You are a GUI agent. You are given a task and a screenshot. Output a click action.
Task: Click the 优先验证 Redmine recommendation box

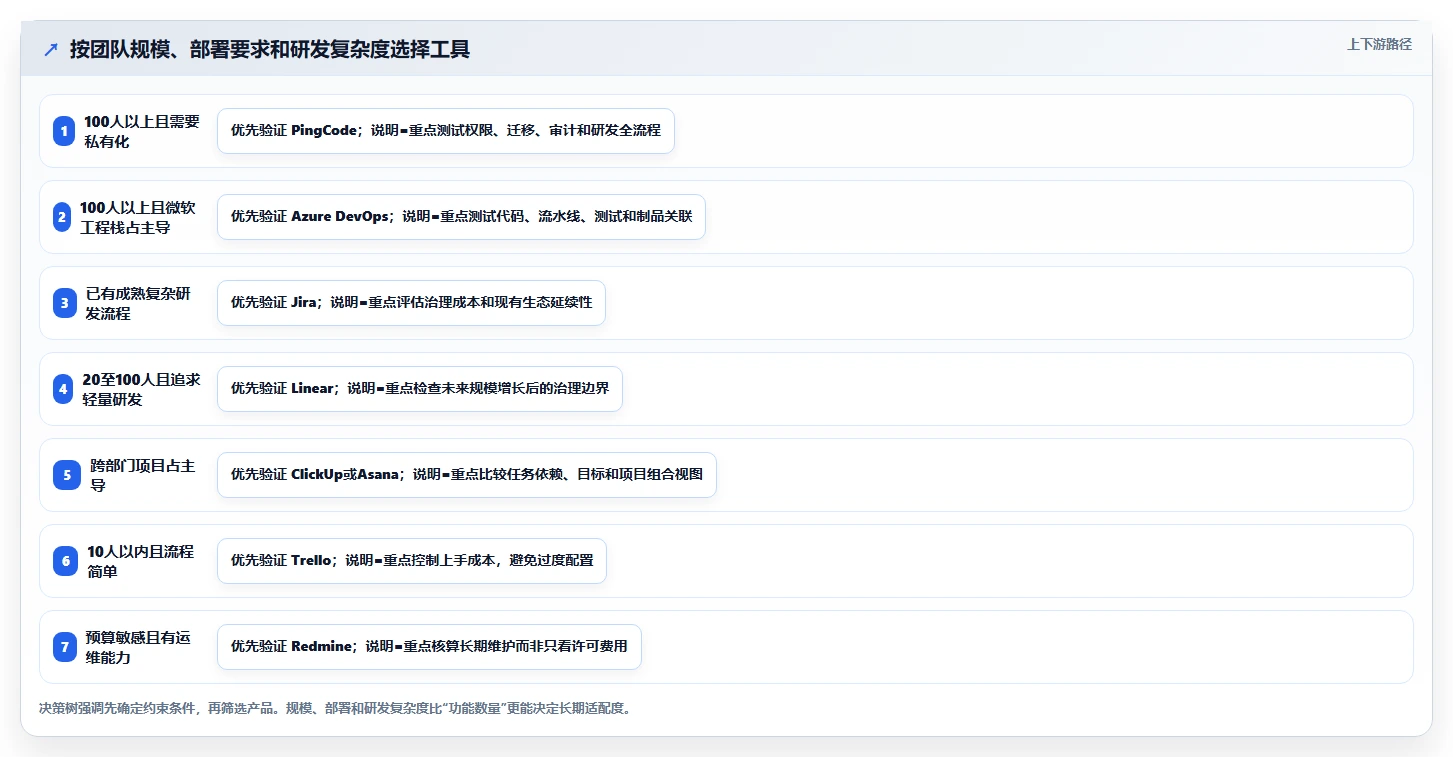pyautogui.click(x=429, y=647)
